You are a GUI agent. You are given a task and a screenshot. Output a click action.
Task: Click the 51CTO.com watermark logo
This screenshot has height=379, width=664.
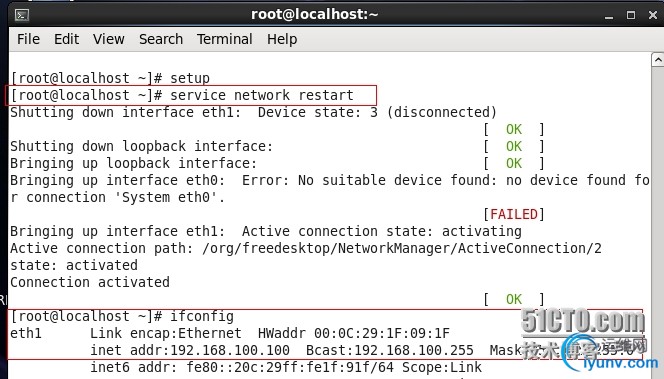[583, 321]
